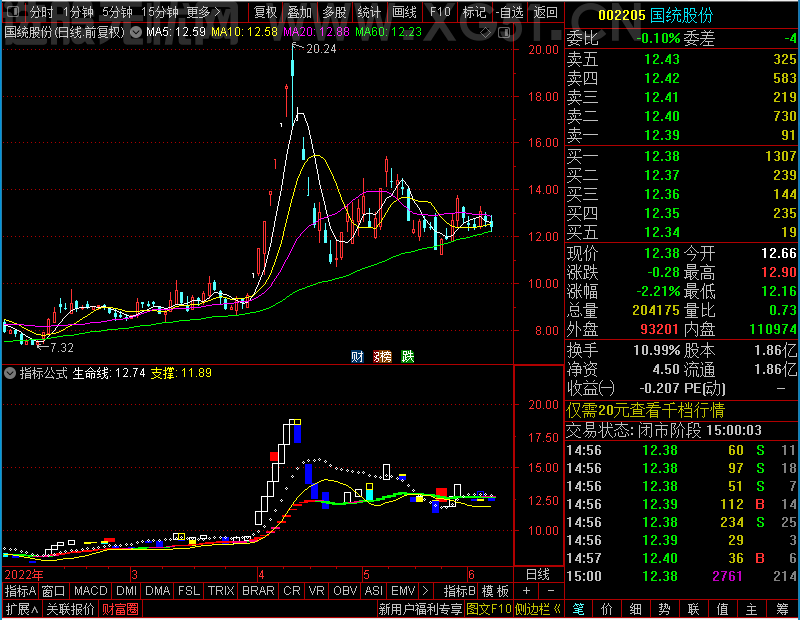
Task: Click the 7.32 low price marker
Action: [62, 348]
